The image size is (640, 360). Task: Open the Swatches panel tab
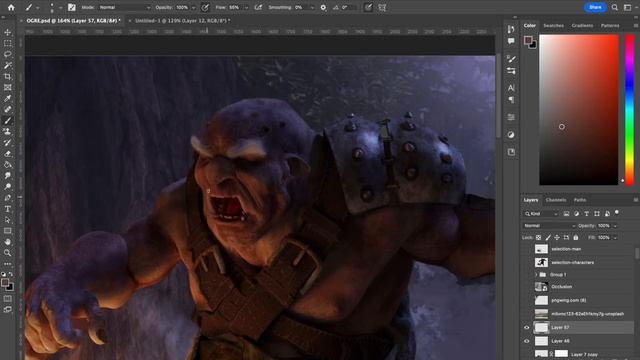pos(553,26)
